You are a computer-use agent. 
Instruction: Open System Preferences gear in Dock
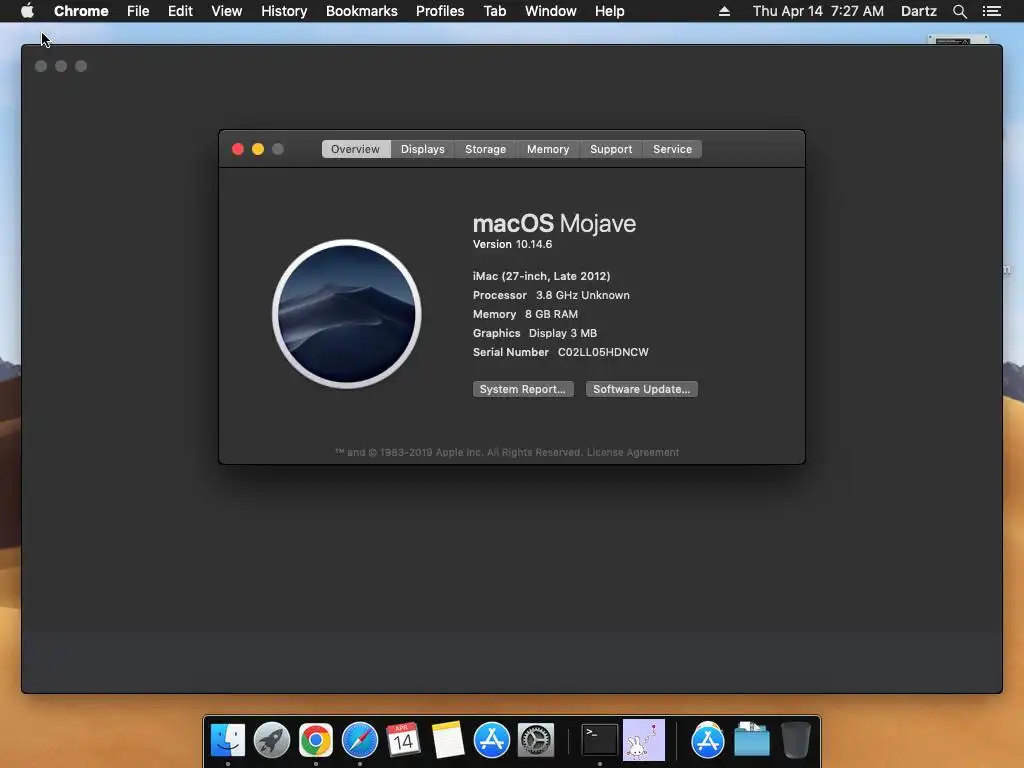click(x=536, y=740)
